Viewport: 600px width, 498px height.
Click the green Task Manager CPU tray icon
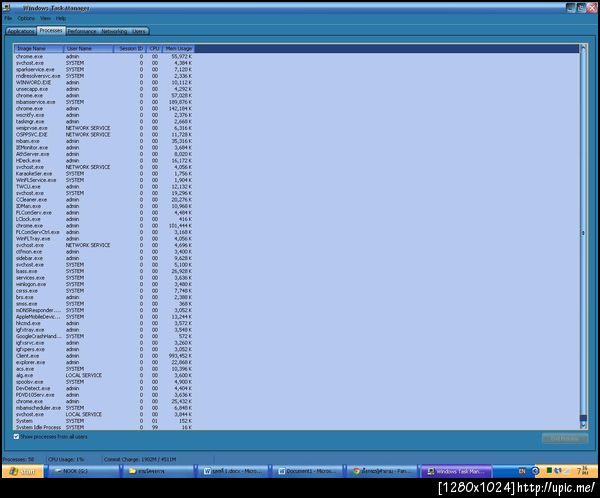point(549,470)
